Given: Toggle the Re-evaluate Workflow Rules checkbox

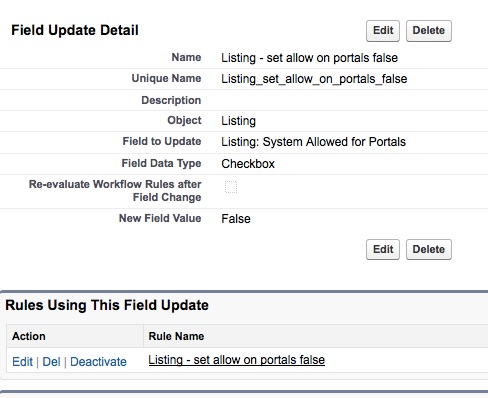Looking at the screenshot, I should (231, 187).
